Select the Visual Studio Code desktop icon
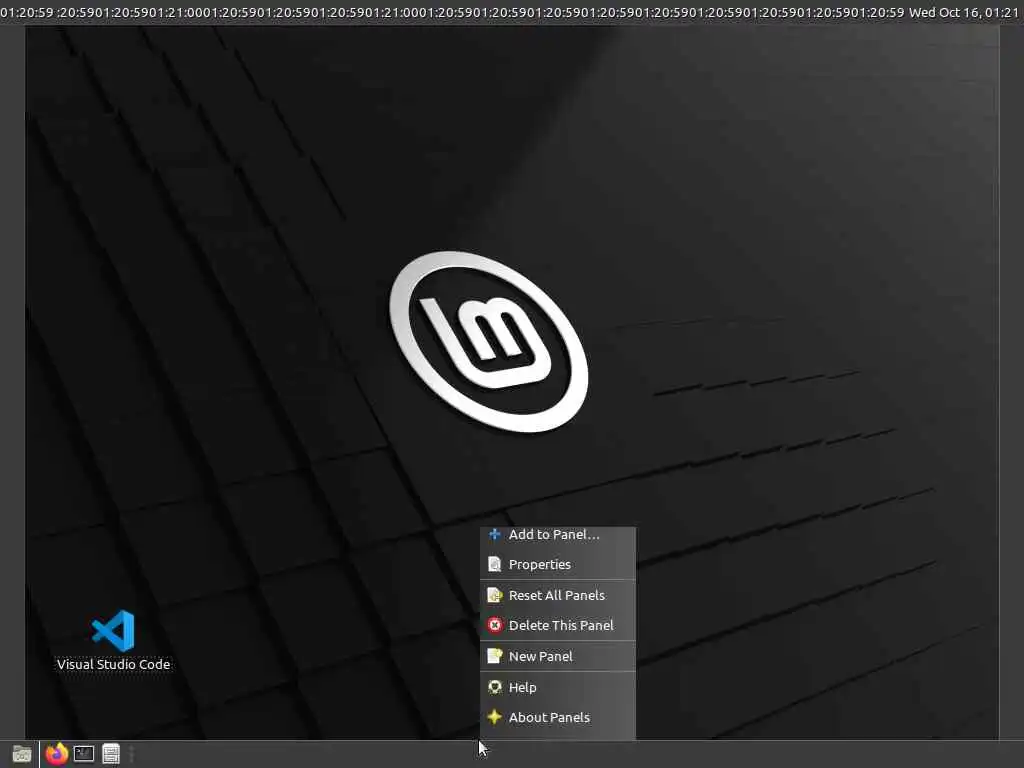This screenshot has width=1024, height=768. (x=113, y=641)
